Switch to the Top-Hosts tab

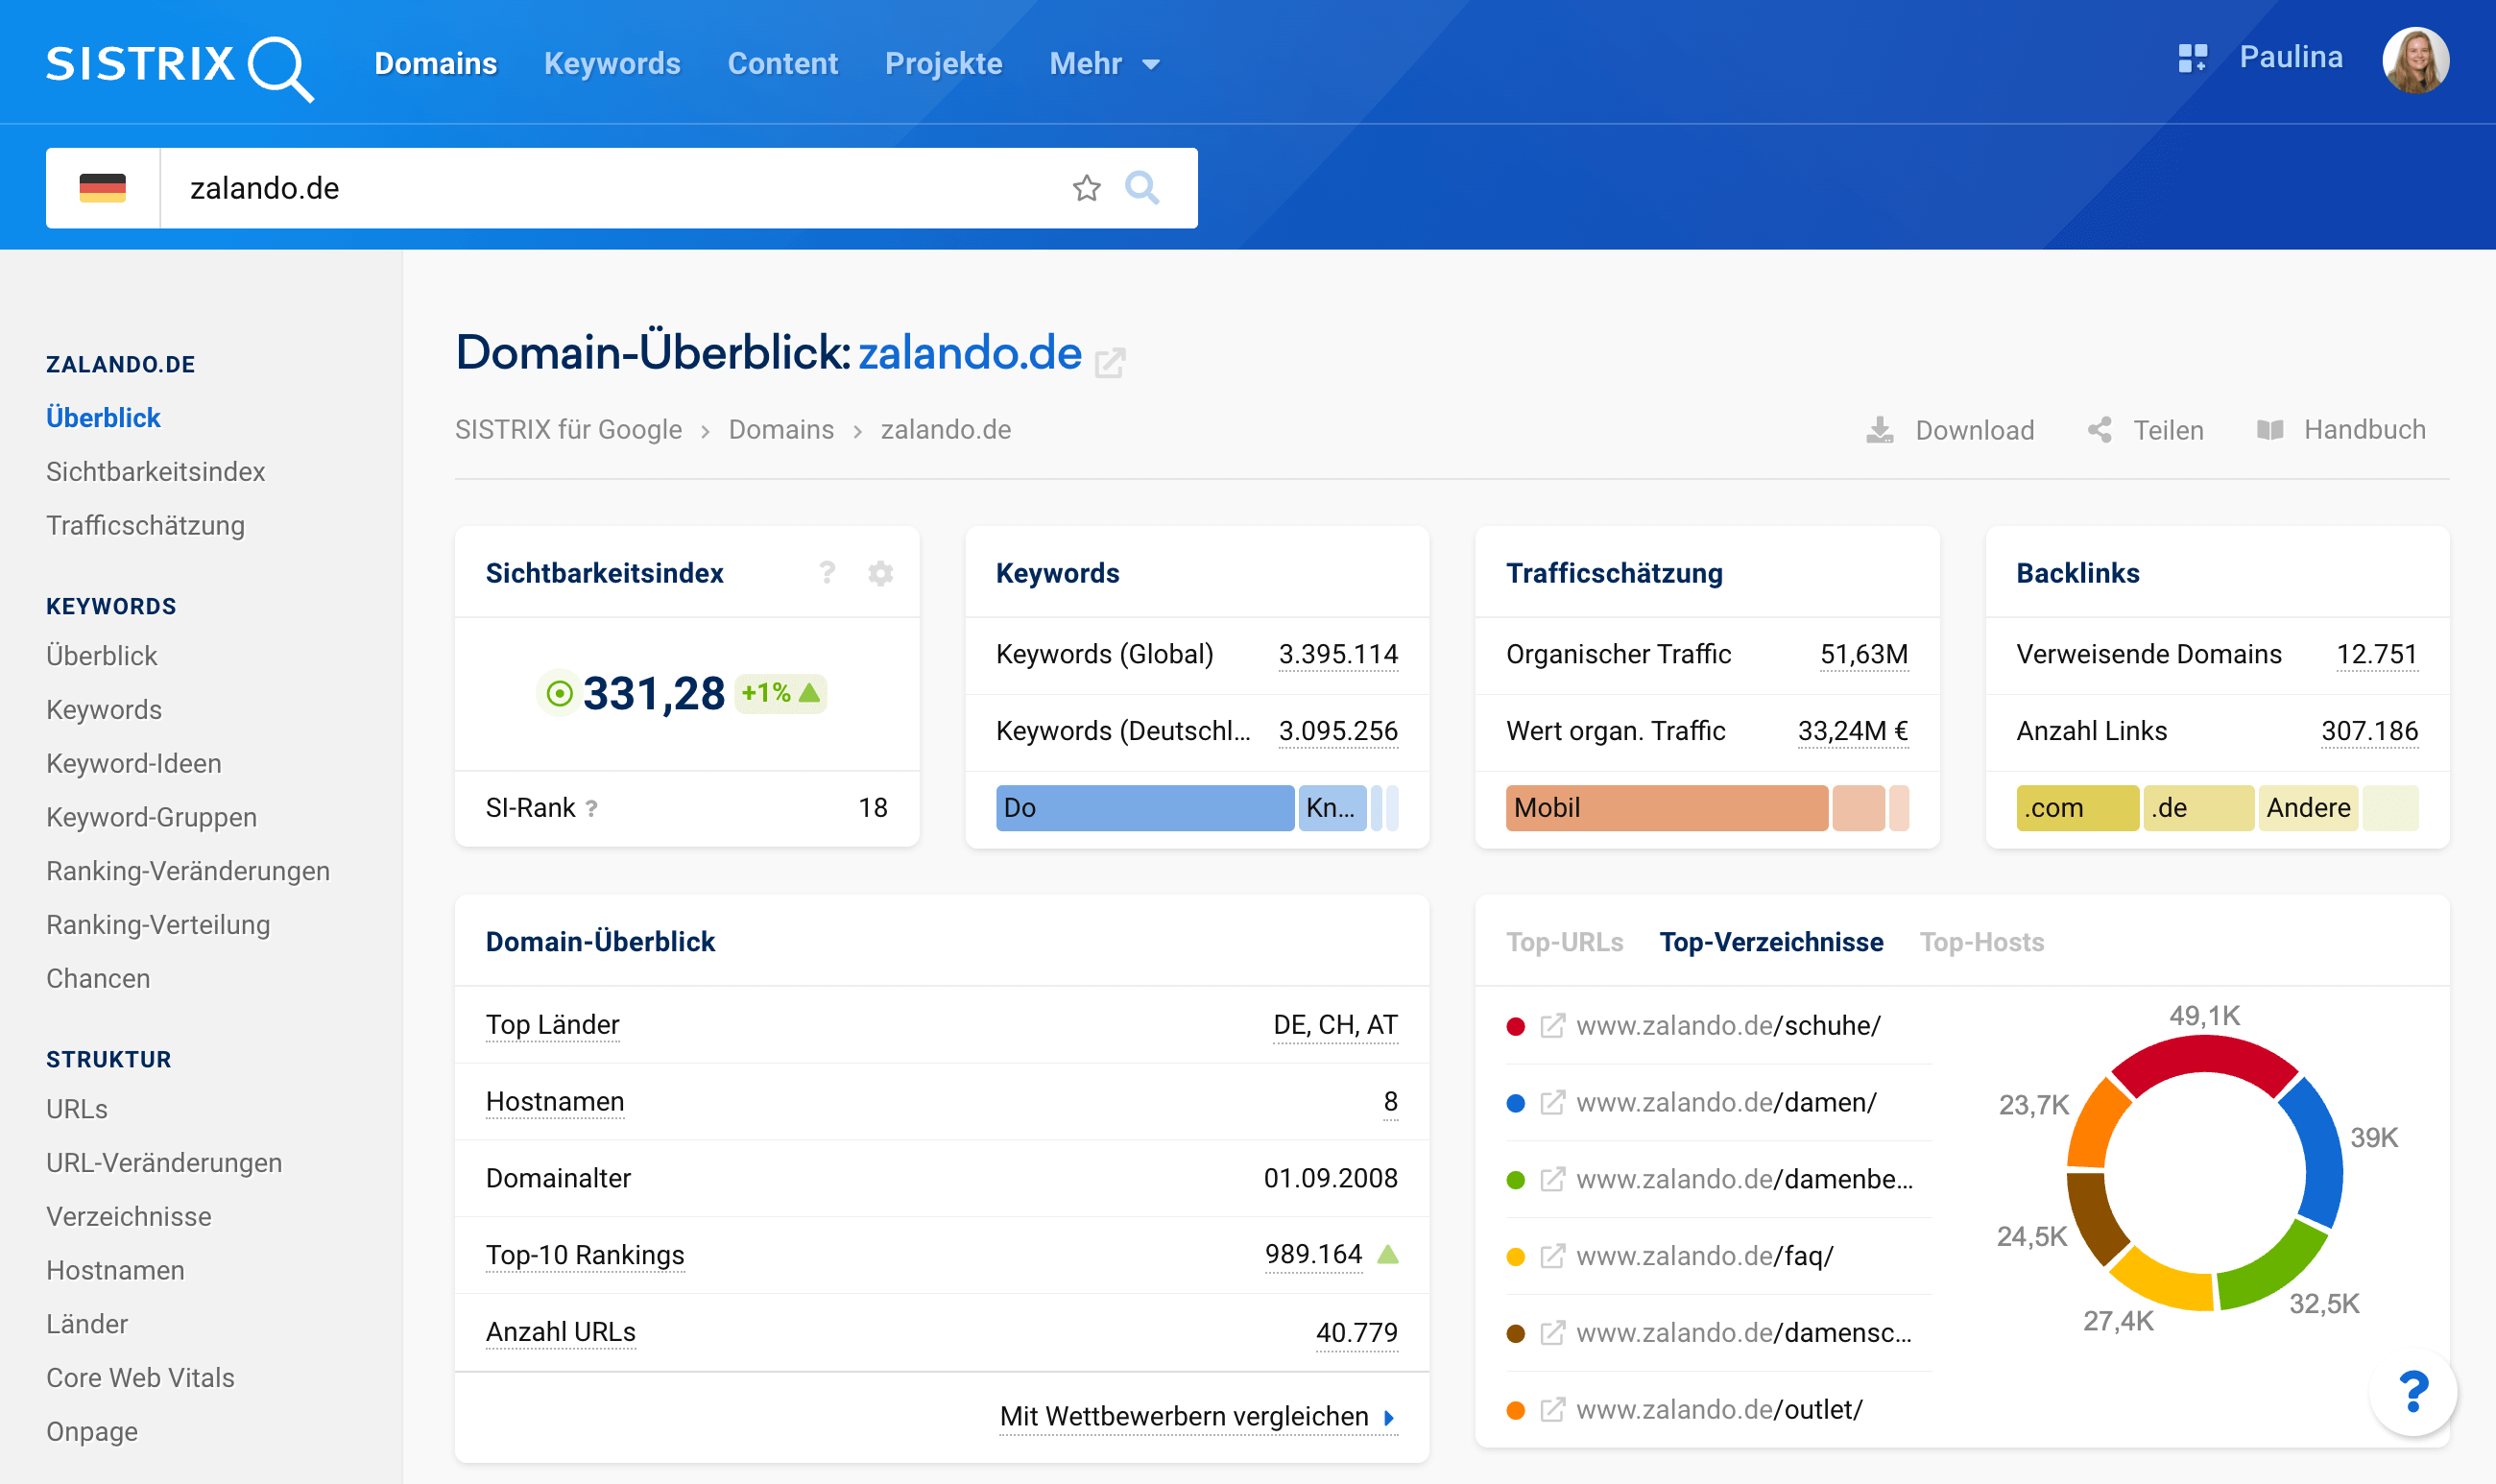[x=1981, y=942]
